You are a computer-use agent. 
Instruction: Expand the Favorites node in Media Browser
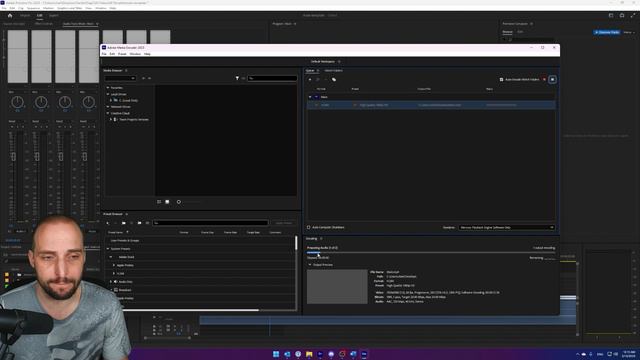[x=108, y=88]
